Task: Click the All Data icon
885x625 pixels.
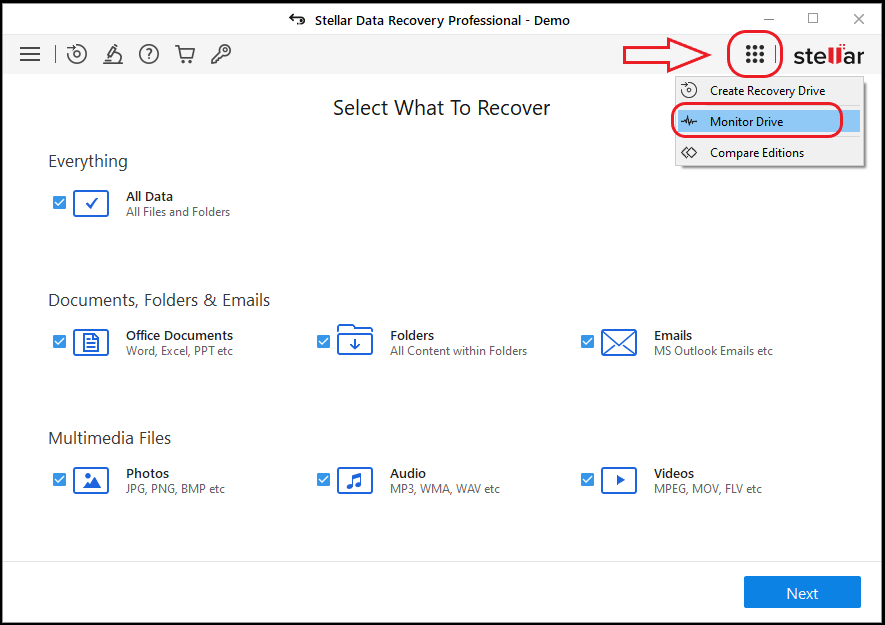Action: [x=91, y=203]
